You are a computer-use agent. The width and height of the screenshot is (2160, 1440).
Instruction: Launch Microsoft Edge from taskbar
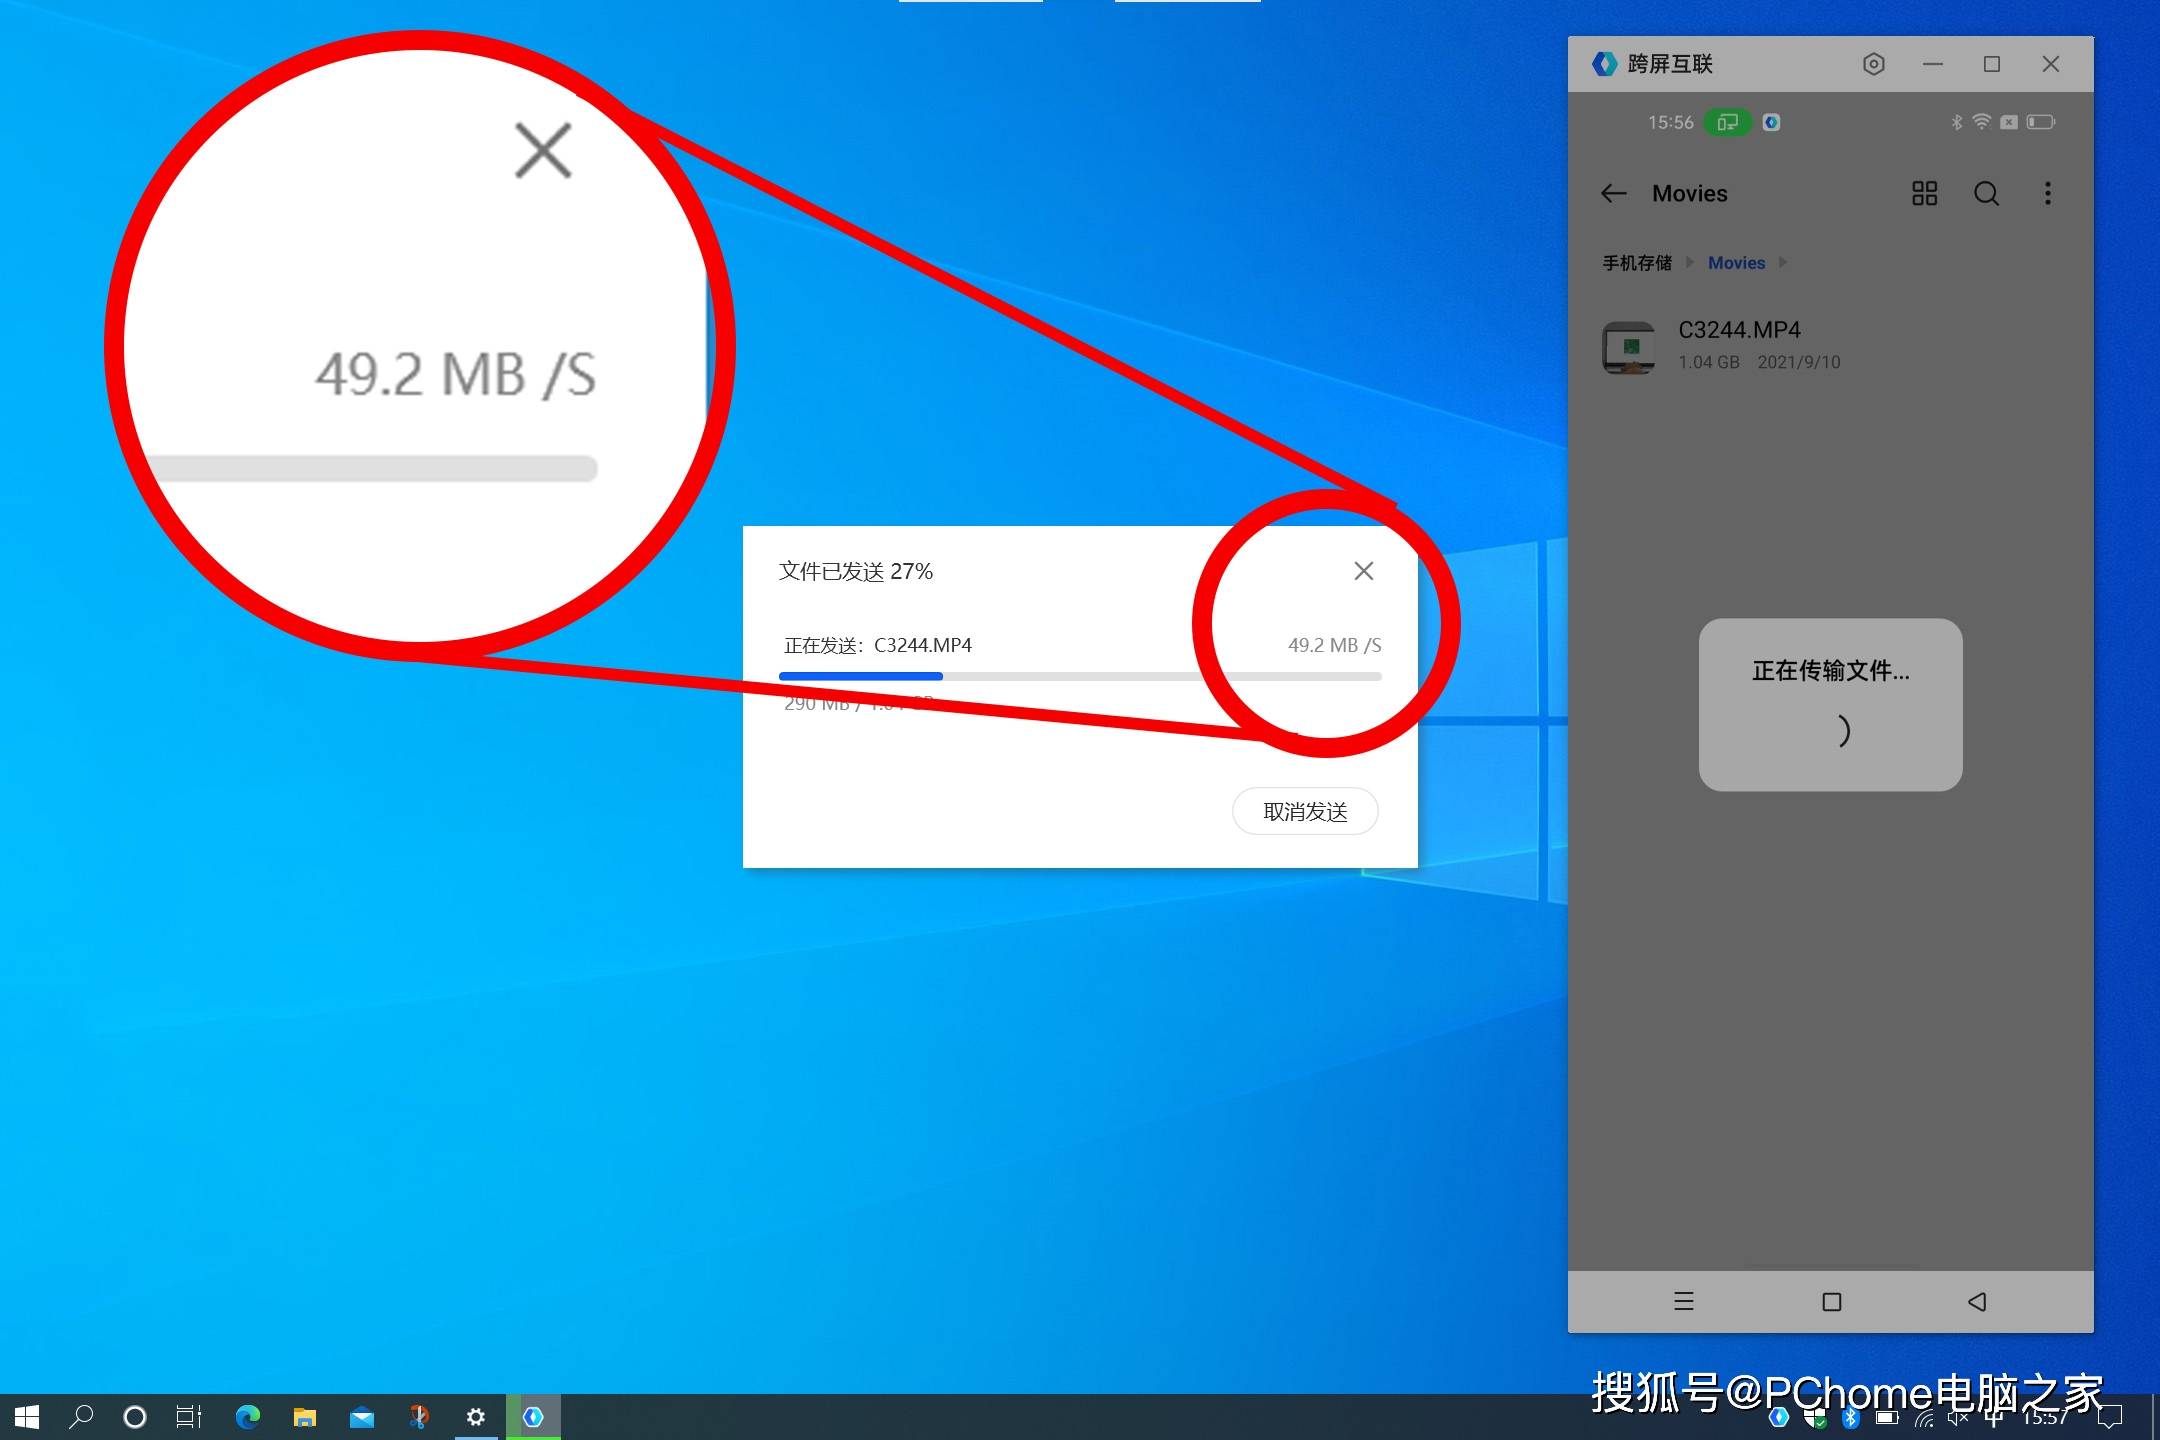247,1417
